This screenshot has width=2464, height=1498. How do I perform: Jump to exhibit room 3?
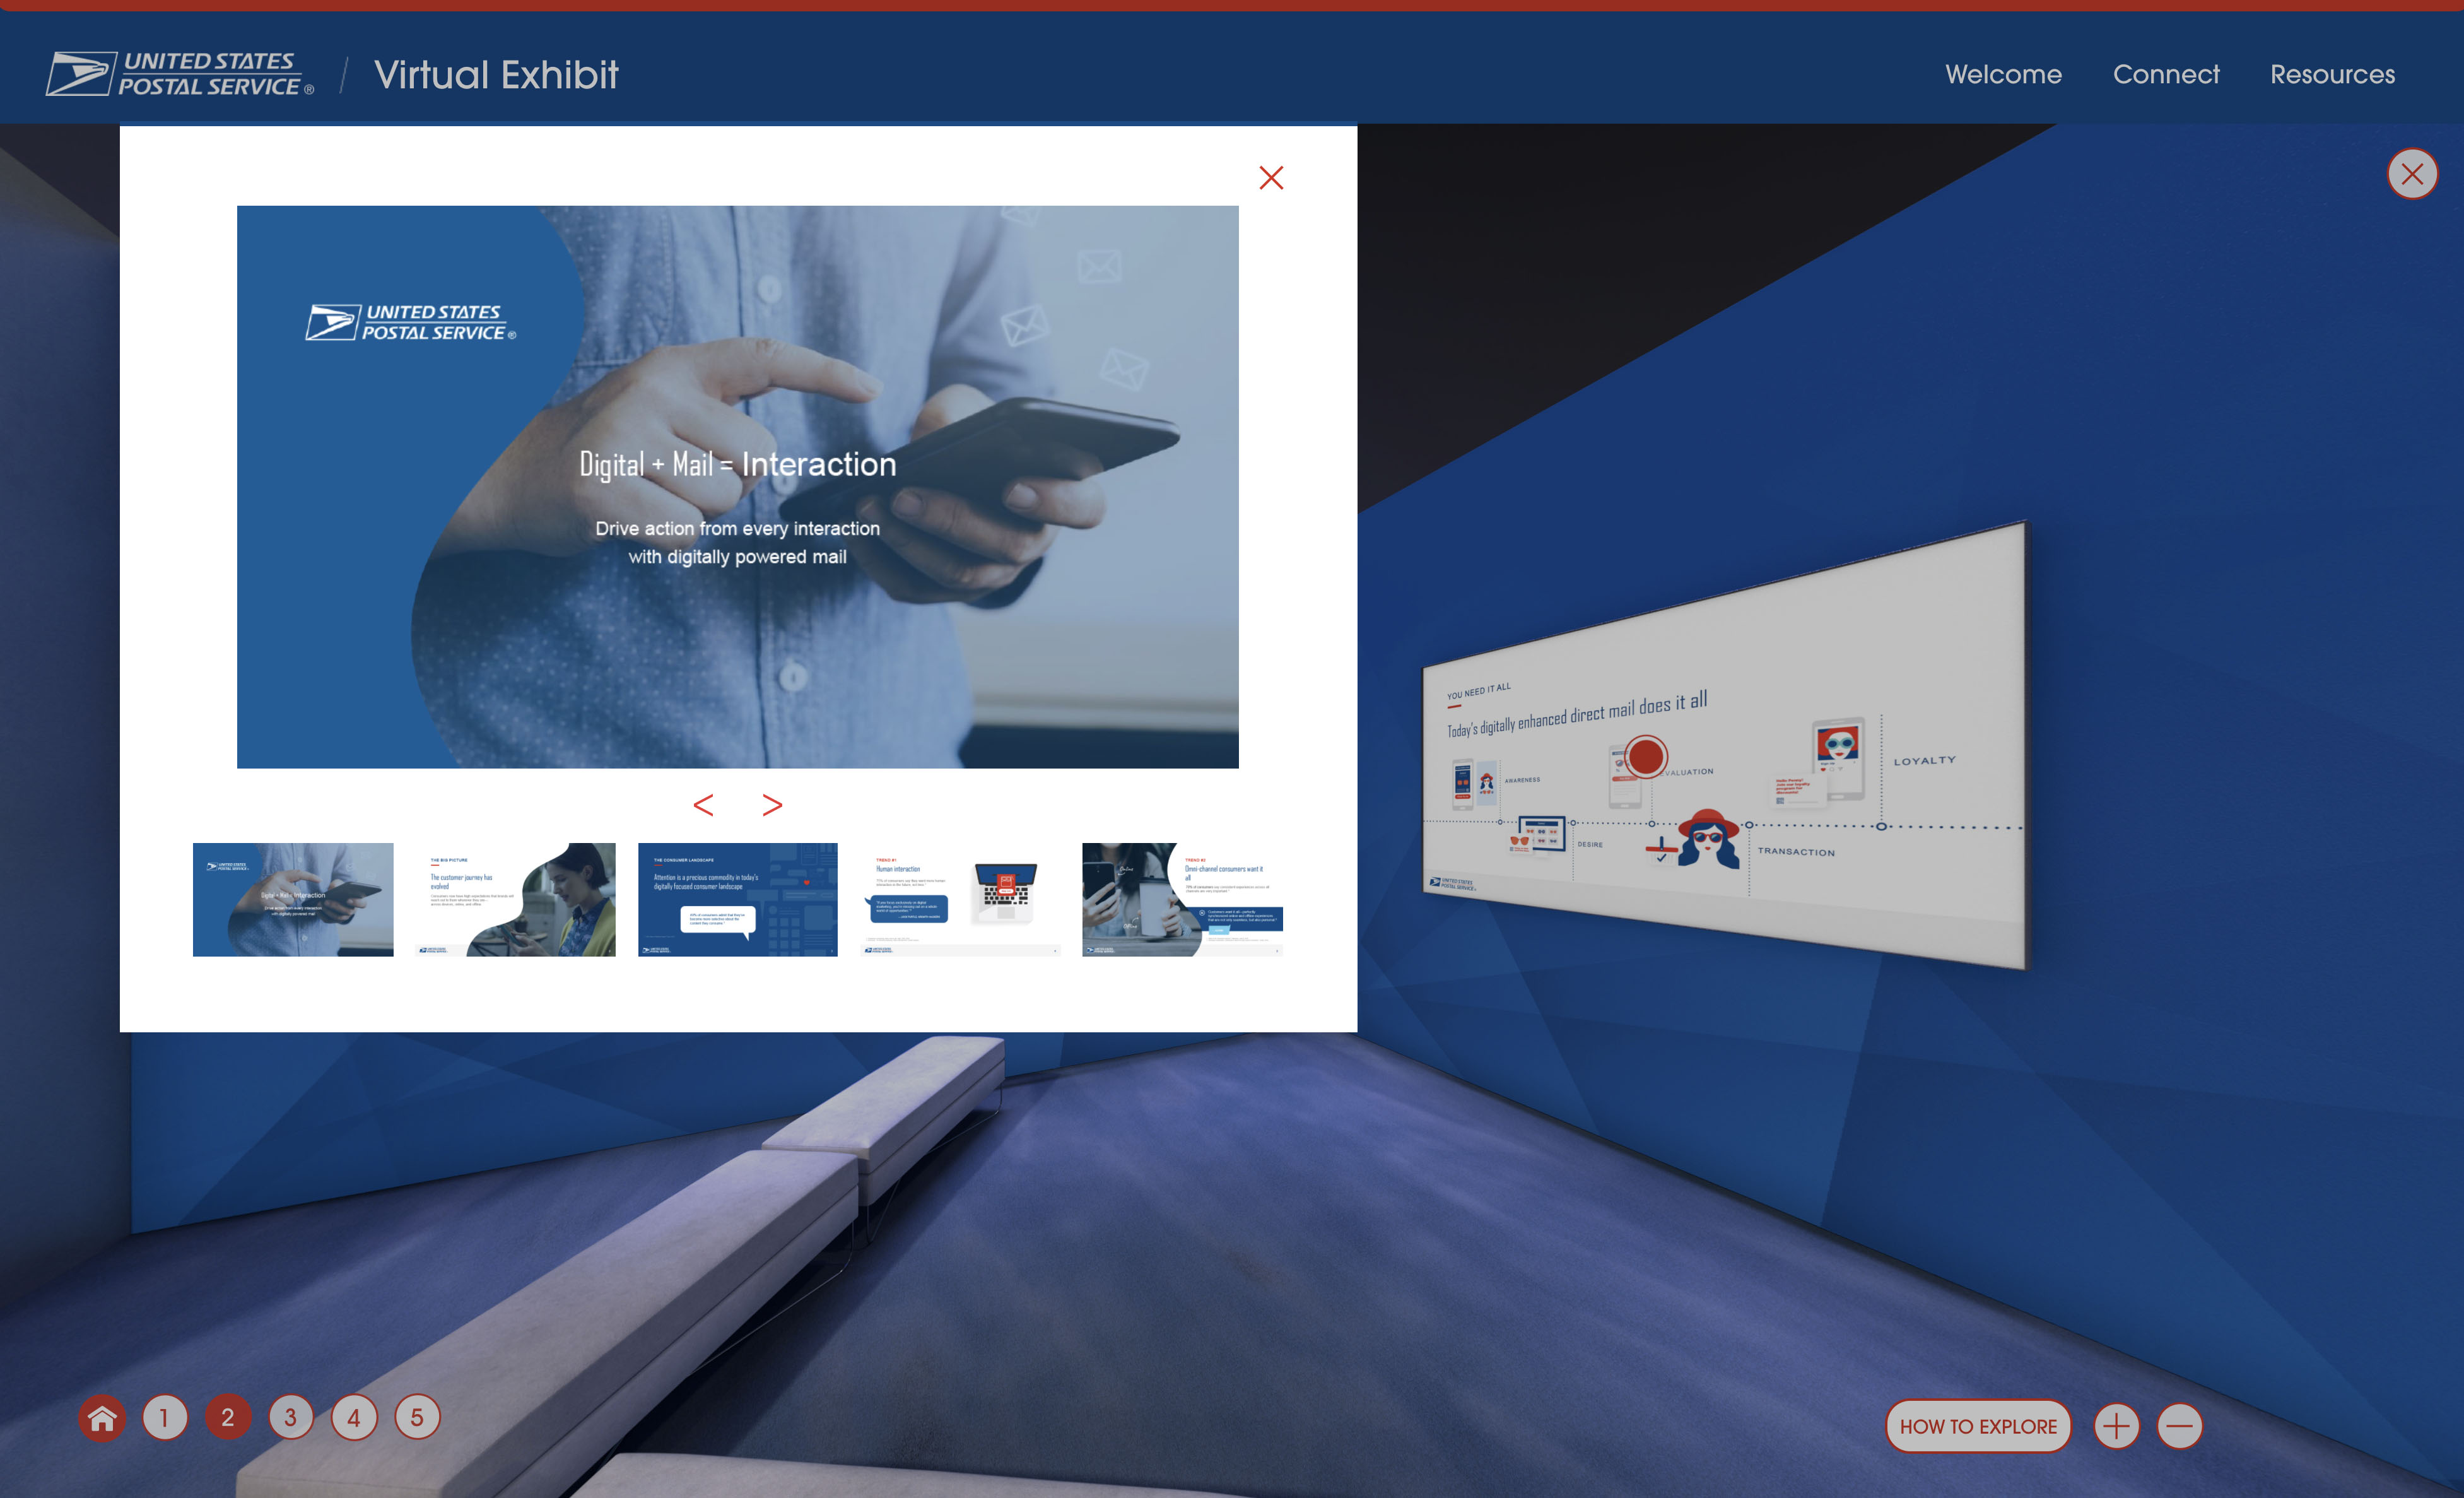tap(291, 1417)
